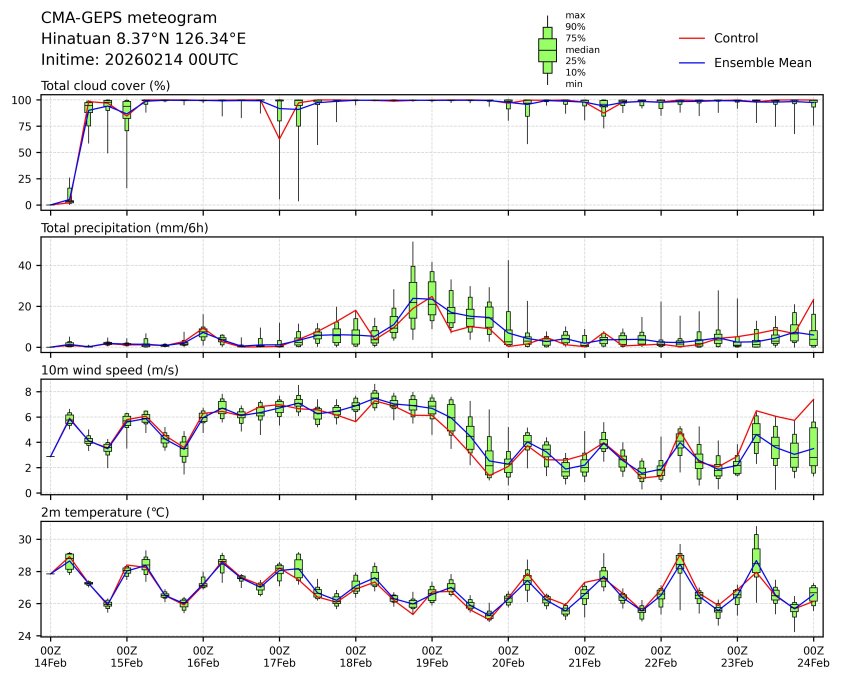The height and width of the screenshot is (680, 841).
Task: Select the 'Ensemble Mean' legend label
Action: 762,62
